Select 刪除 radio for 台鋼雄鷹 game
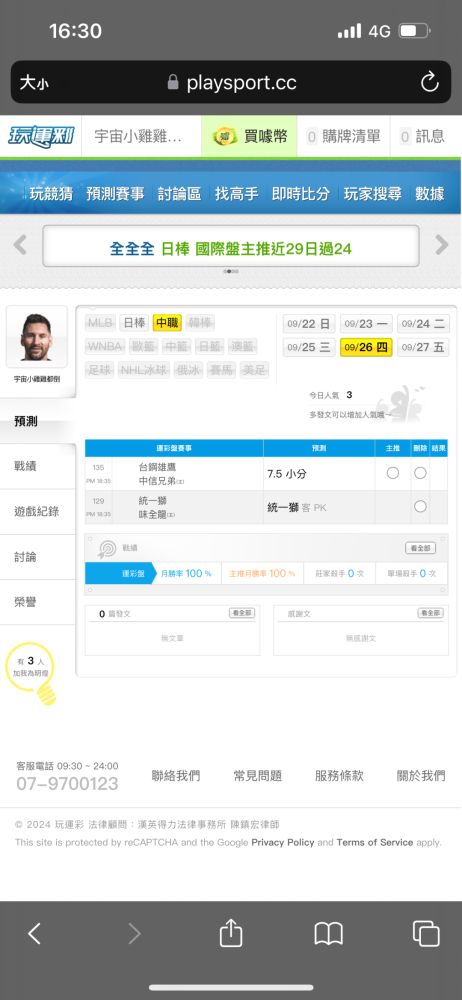 pyautogui.click(x=420, y=473)
